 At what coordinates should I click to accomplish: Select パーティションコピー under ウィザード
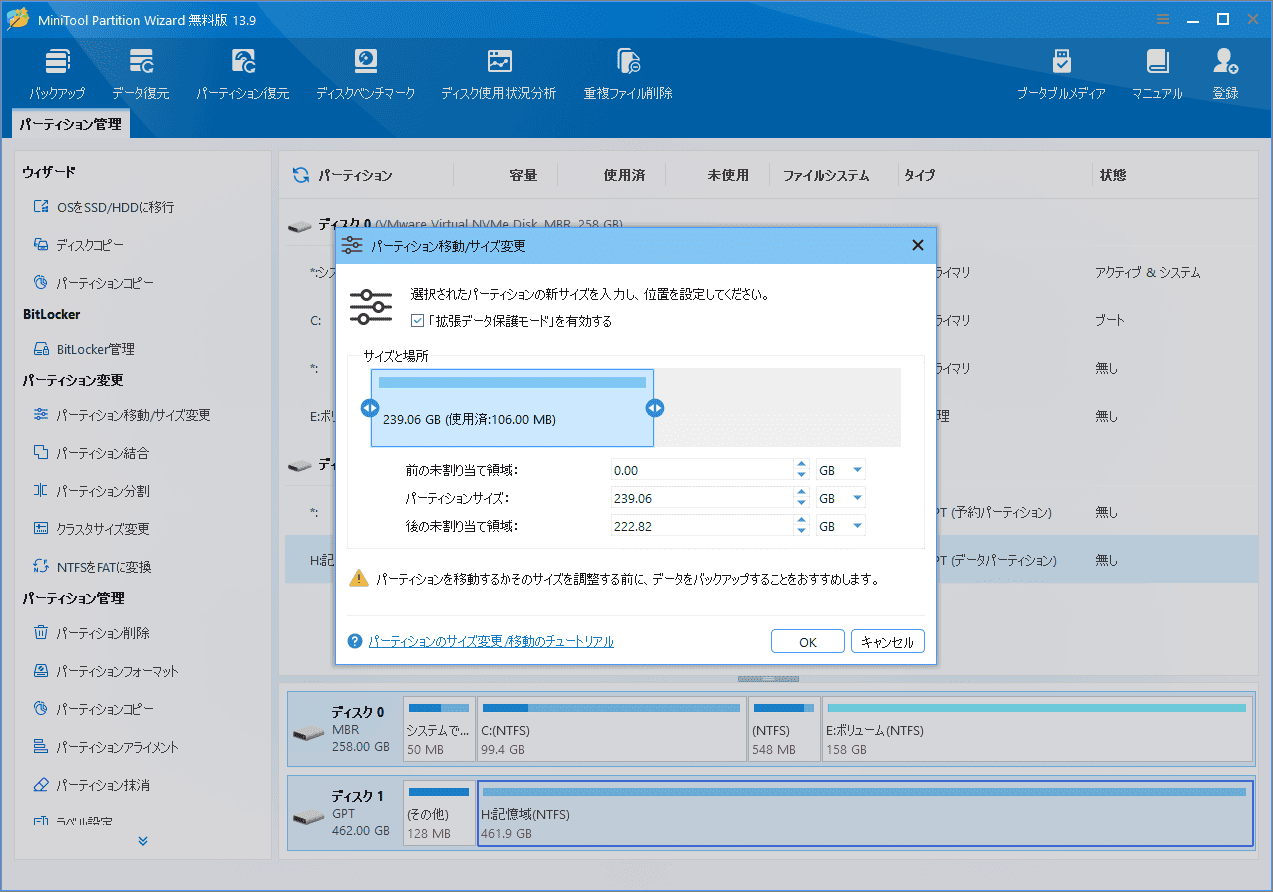pyautogui.click(x=94, y=283)
